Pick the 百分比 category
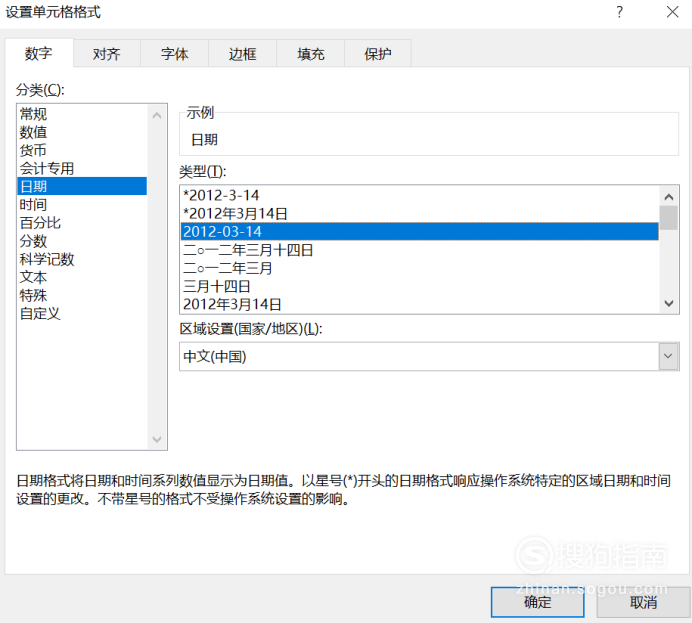The height and width of the screenshot is (623, 692). 82,222
